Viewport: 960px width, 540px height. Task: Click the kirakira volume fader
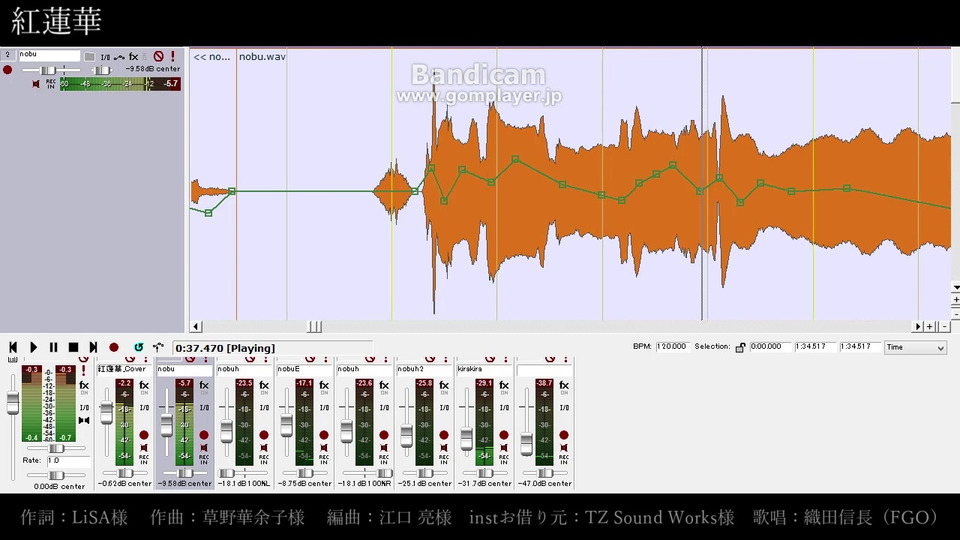(x=467, y=438)
